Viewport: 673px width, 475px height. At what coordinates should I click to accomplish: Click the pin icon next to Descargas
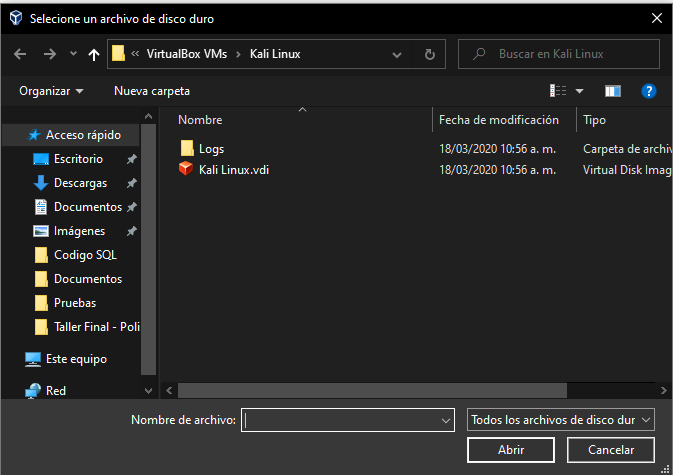tap(132, 183)
